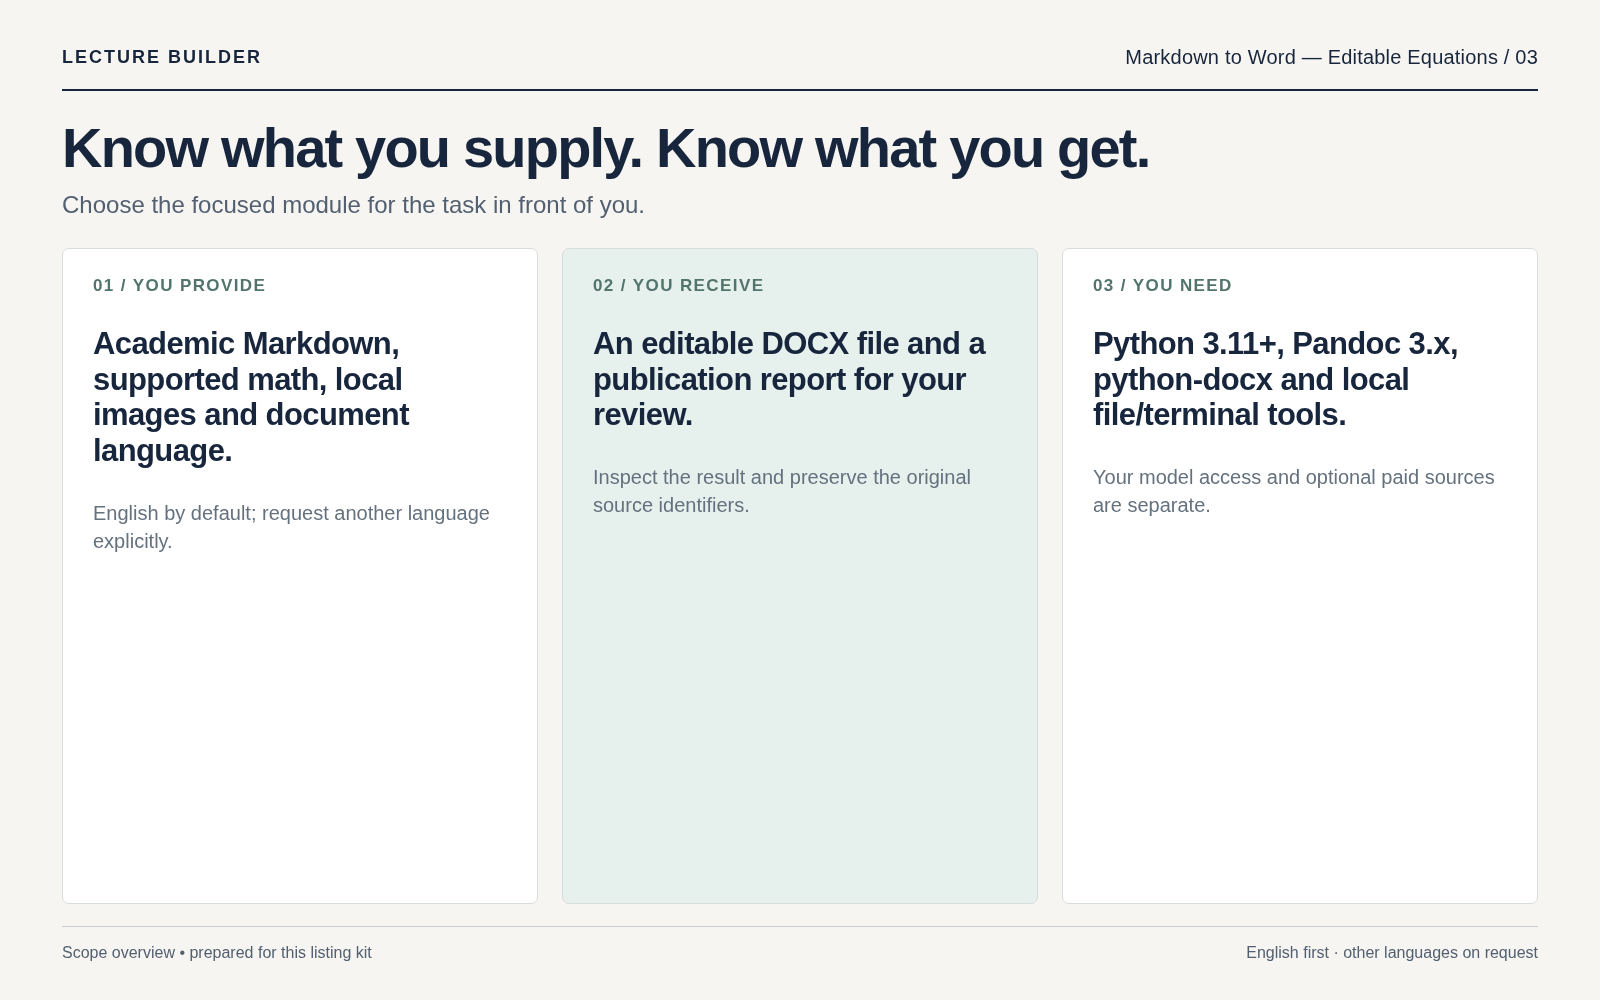Click the '01 / YOU PROVIDE' card label
The height and width of the screenshot is (1000, 1600).
(x=179, y=285)
